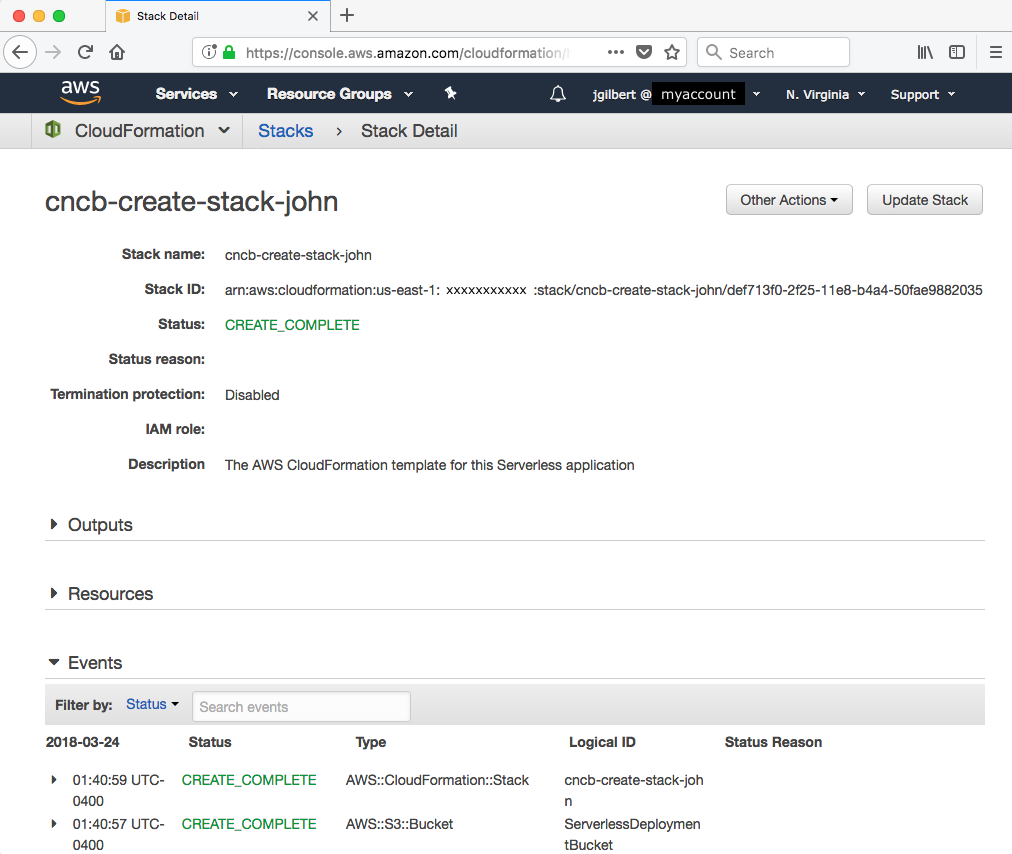
Task: Open the Services menu
Action: click(196, 94)
